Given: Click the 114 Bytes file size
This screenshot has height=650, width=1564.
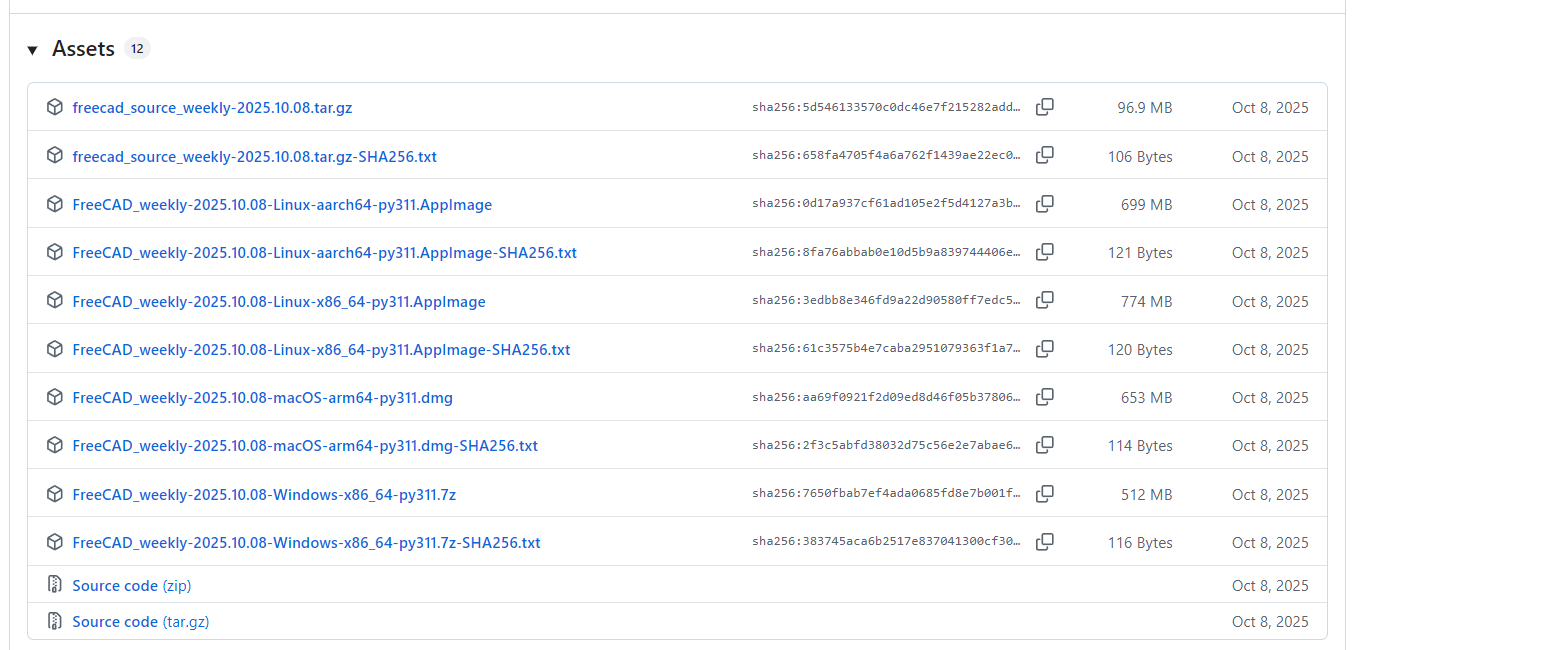Looking at the screenshot, I should tap(1140, 446).
